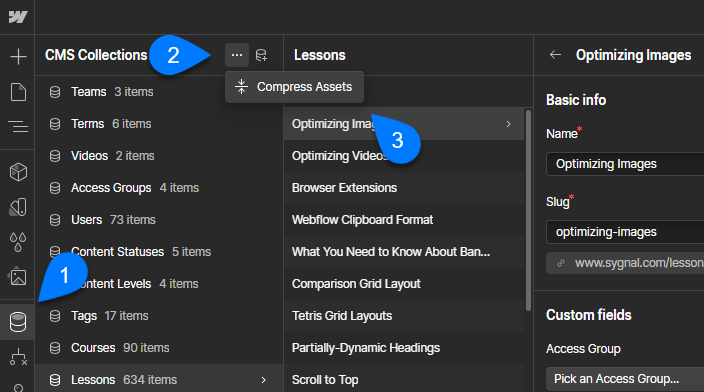Open the Videos collection
The width and height of the screenshot is (704, 392).
click(159, 156)
